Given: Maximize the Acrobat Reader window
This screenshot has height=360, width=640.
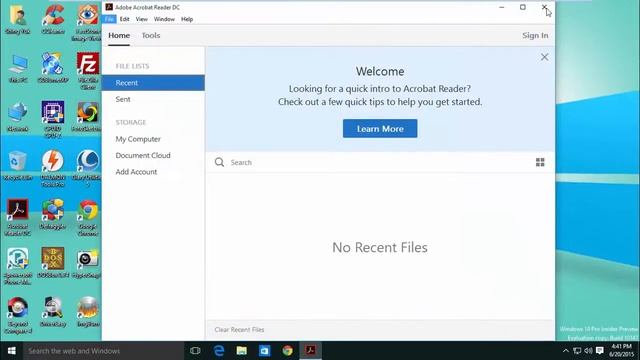Looking at the screenshot, I should tap(522, 7).
